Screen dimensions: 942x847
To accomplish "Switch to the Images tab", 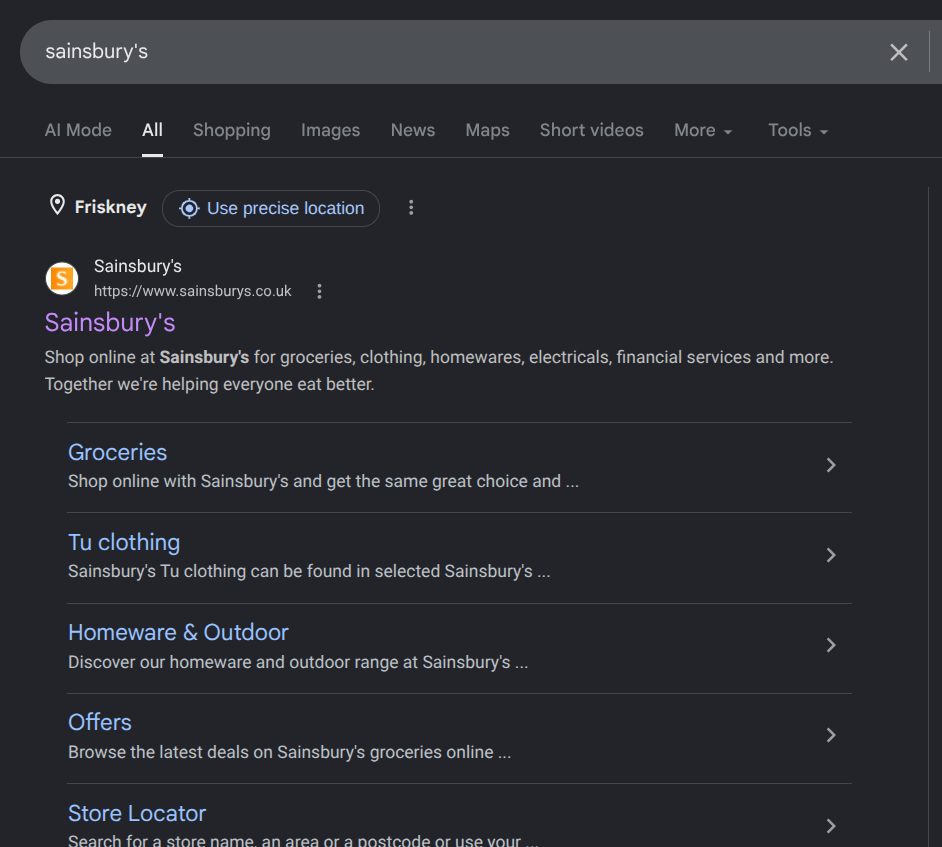I will (330, 130).
